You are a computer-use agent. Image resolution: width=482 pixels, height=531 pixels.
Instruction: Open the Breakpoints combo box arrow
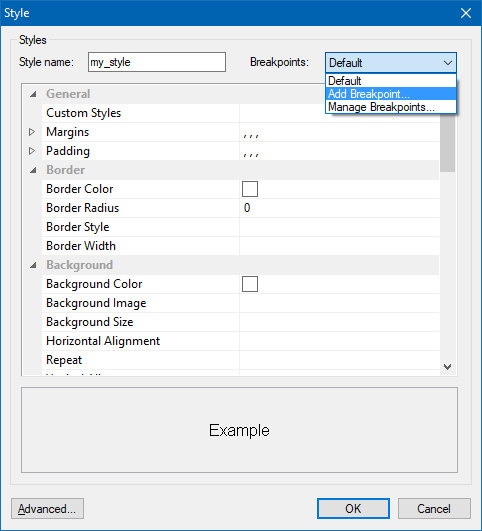point(448,63)
